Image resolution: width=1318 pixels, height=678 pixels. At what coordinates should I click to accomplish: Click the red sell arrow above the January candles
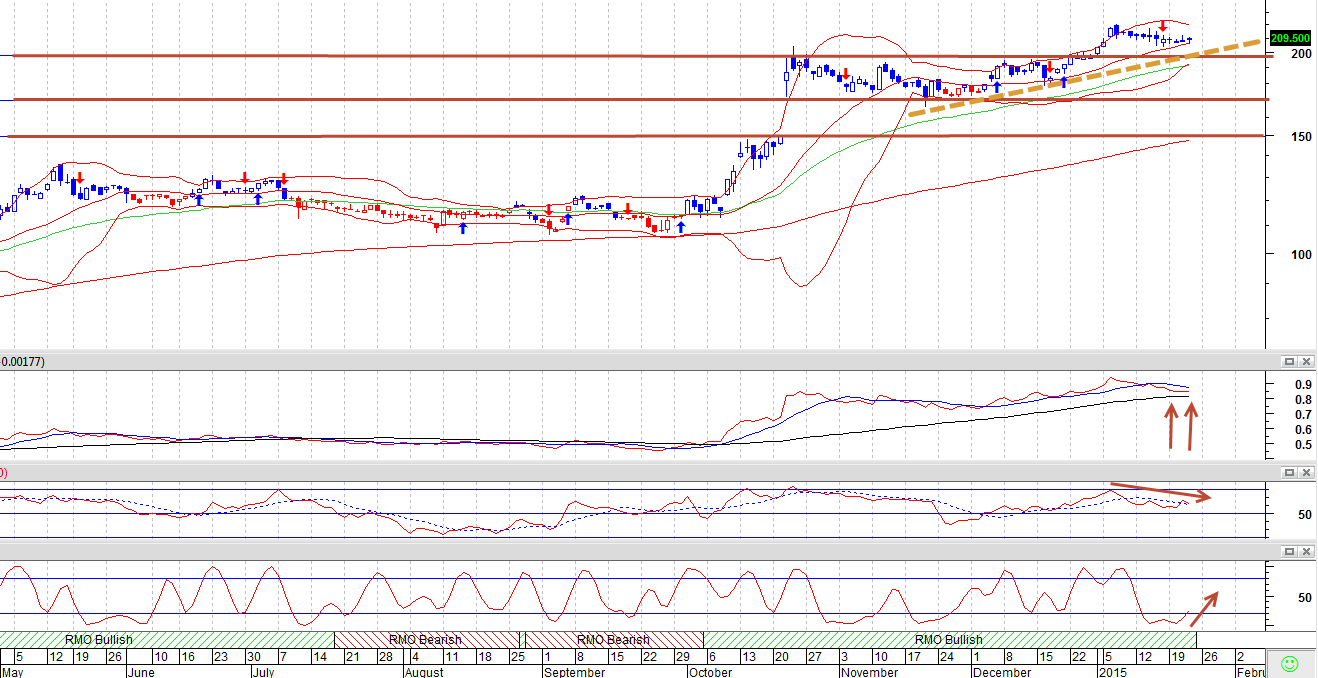tap(1163, 26)
